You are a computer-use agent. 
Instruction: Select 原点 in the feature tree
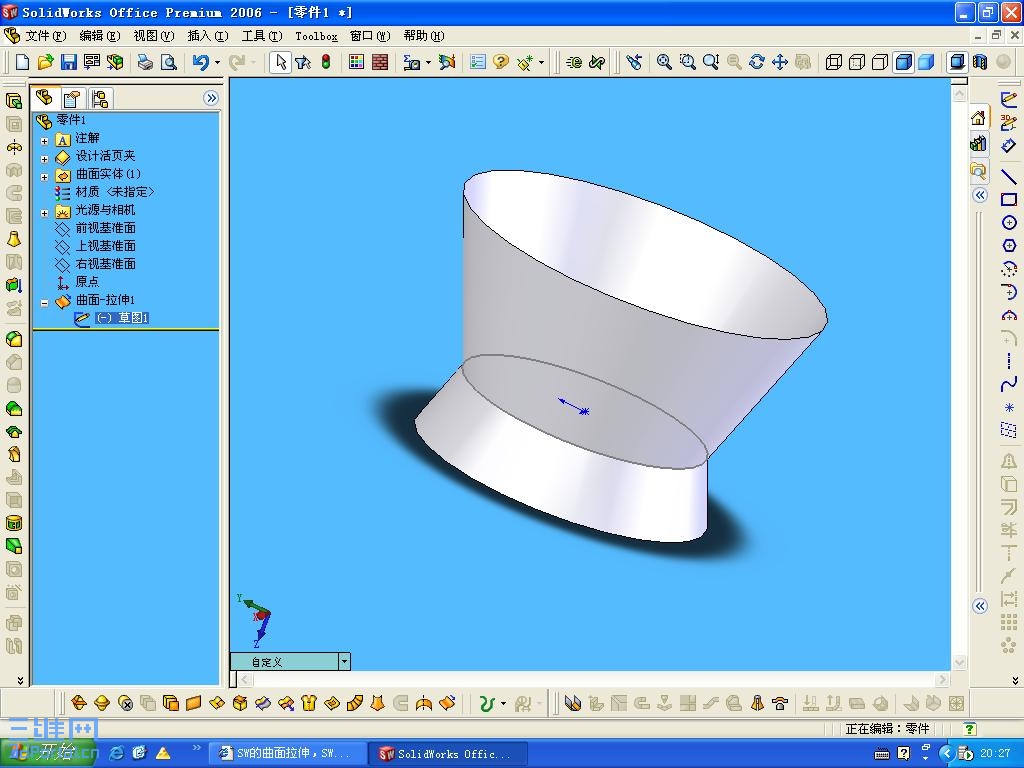(x=88, y=281)
